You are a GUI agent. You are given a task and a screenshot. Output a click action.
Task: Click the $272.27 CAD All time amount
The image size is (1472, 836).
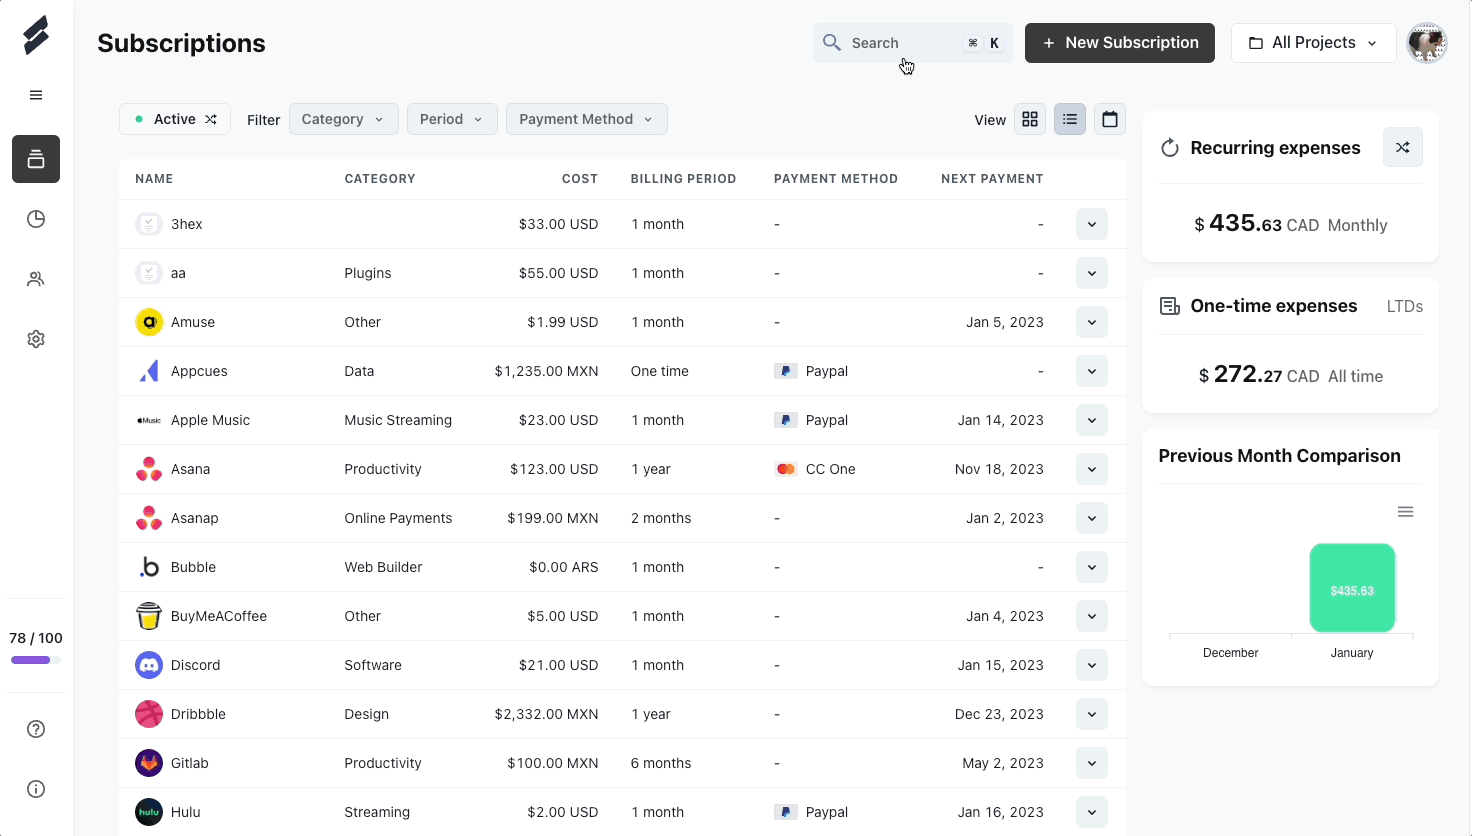[x=1291, y=375]
